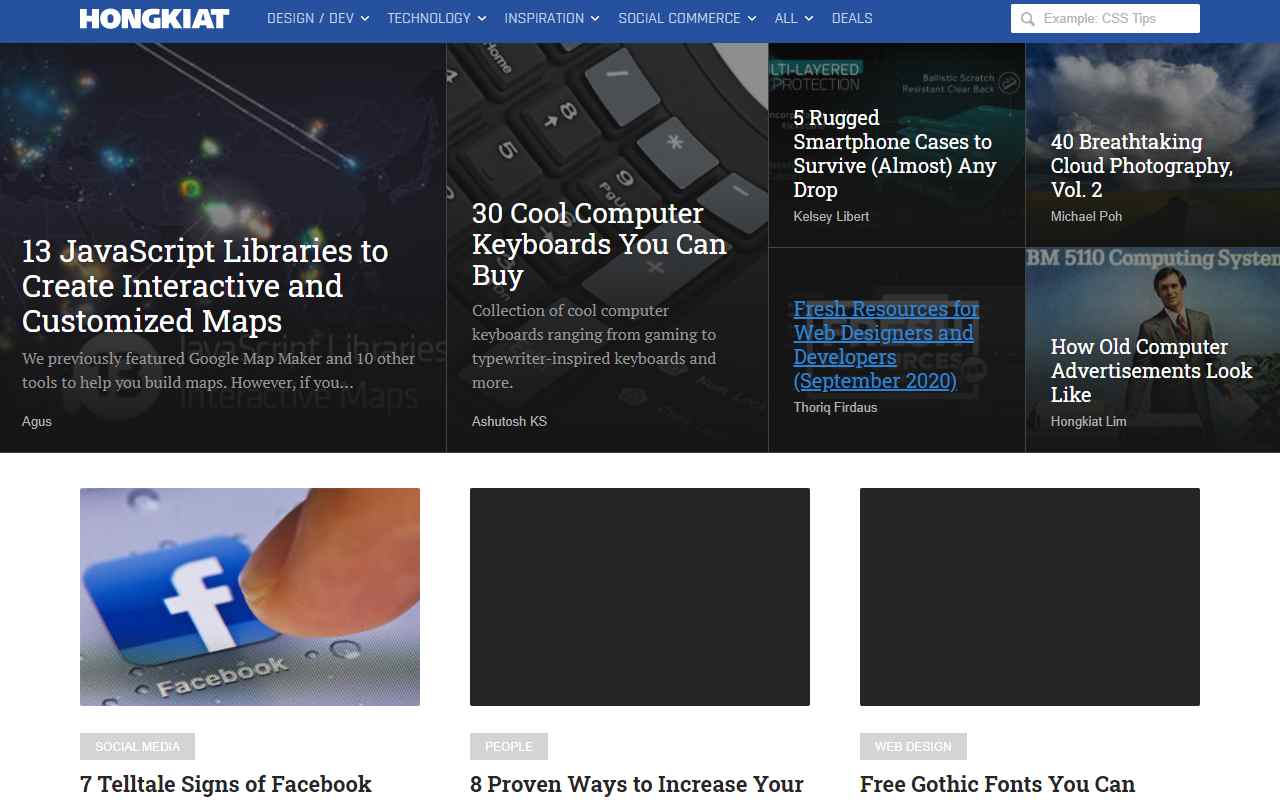Click the Social Media category tag
The image size is (1280, 800).
137,746
